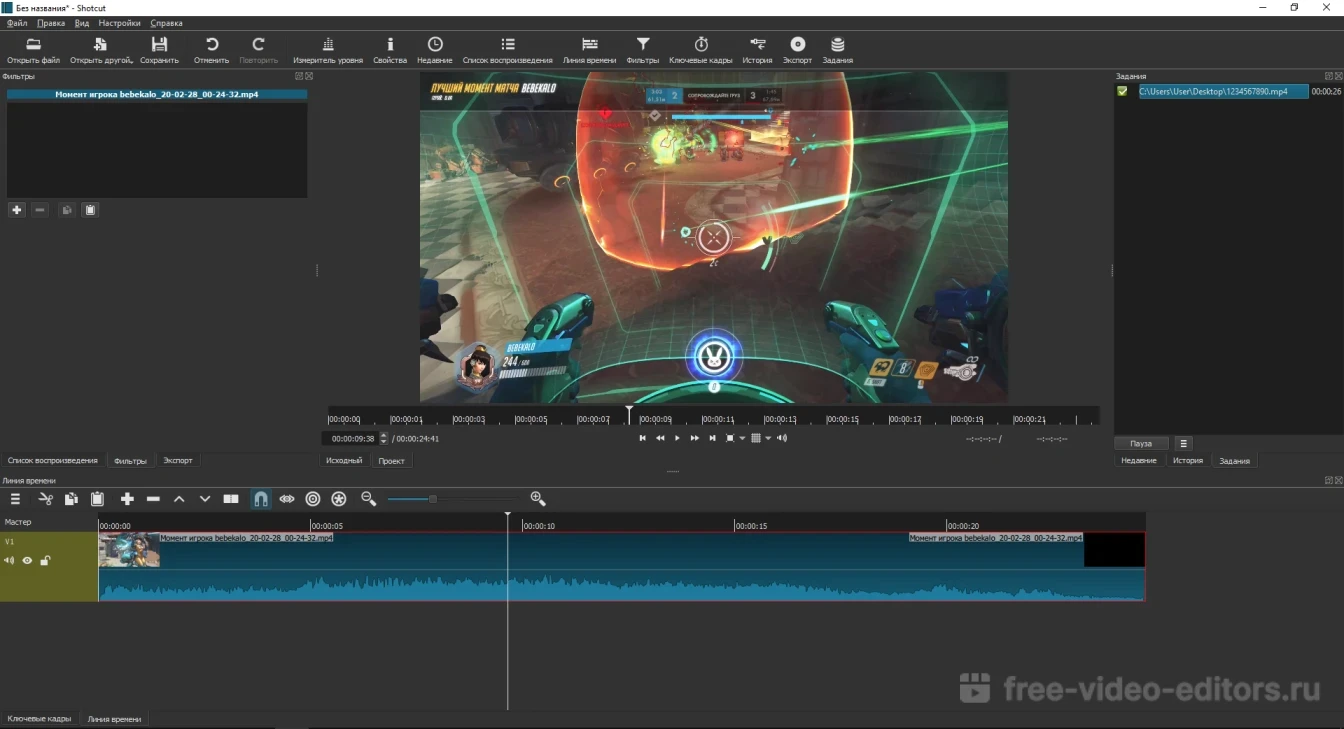Switch to Проект player tab

[391, 461]
